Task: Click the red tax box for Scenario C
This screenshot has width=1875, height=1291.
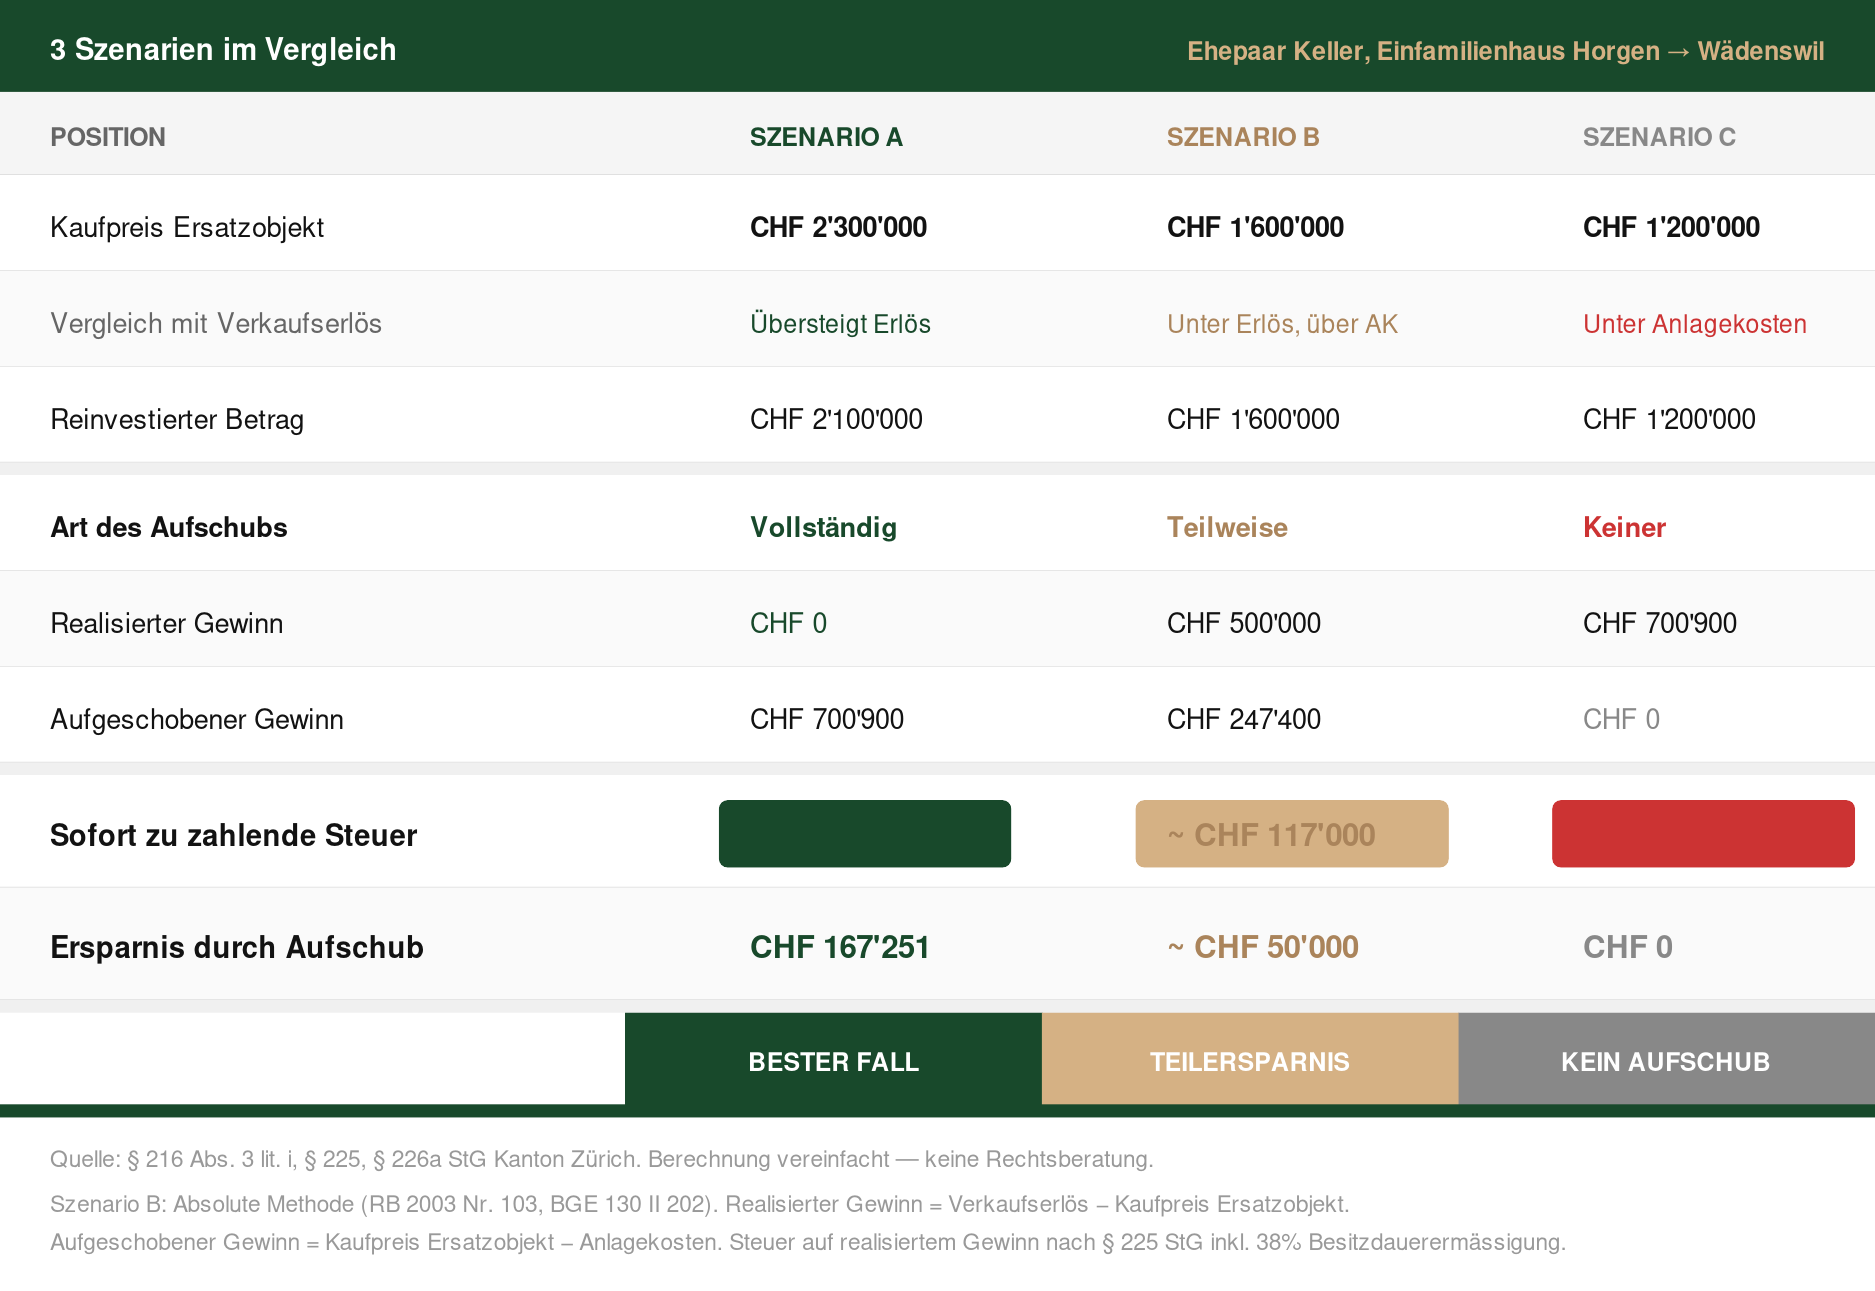Action: point(1703,833)
